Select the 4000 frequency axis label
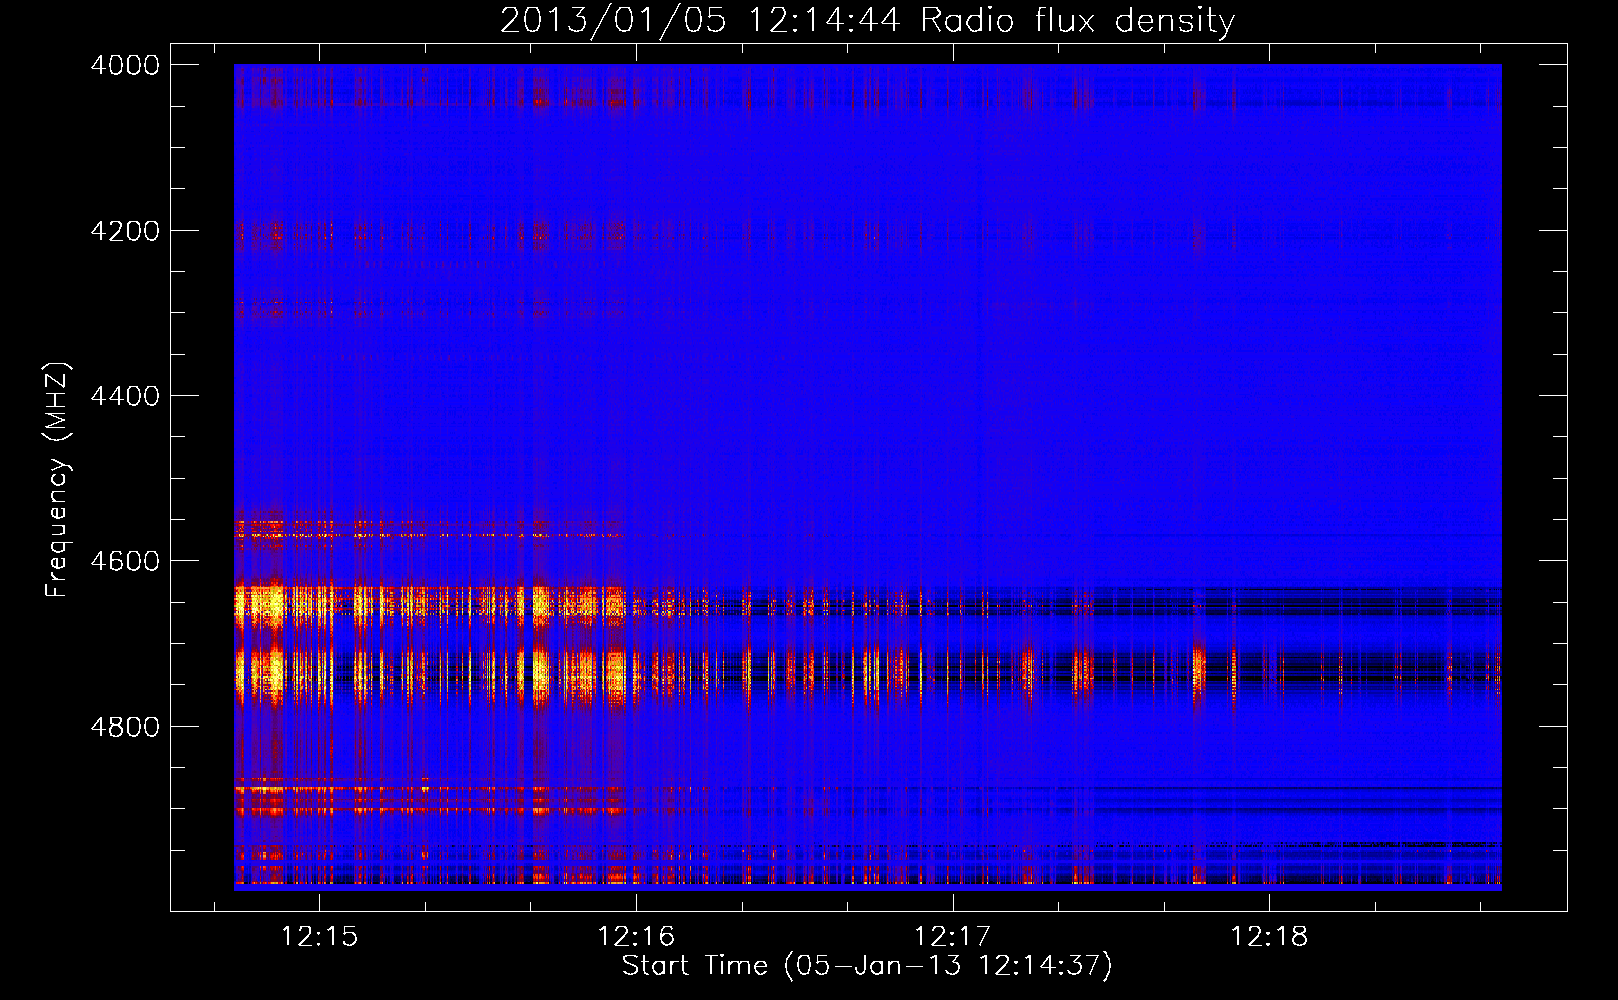 click(125, 65)
